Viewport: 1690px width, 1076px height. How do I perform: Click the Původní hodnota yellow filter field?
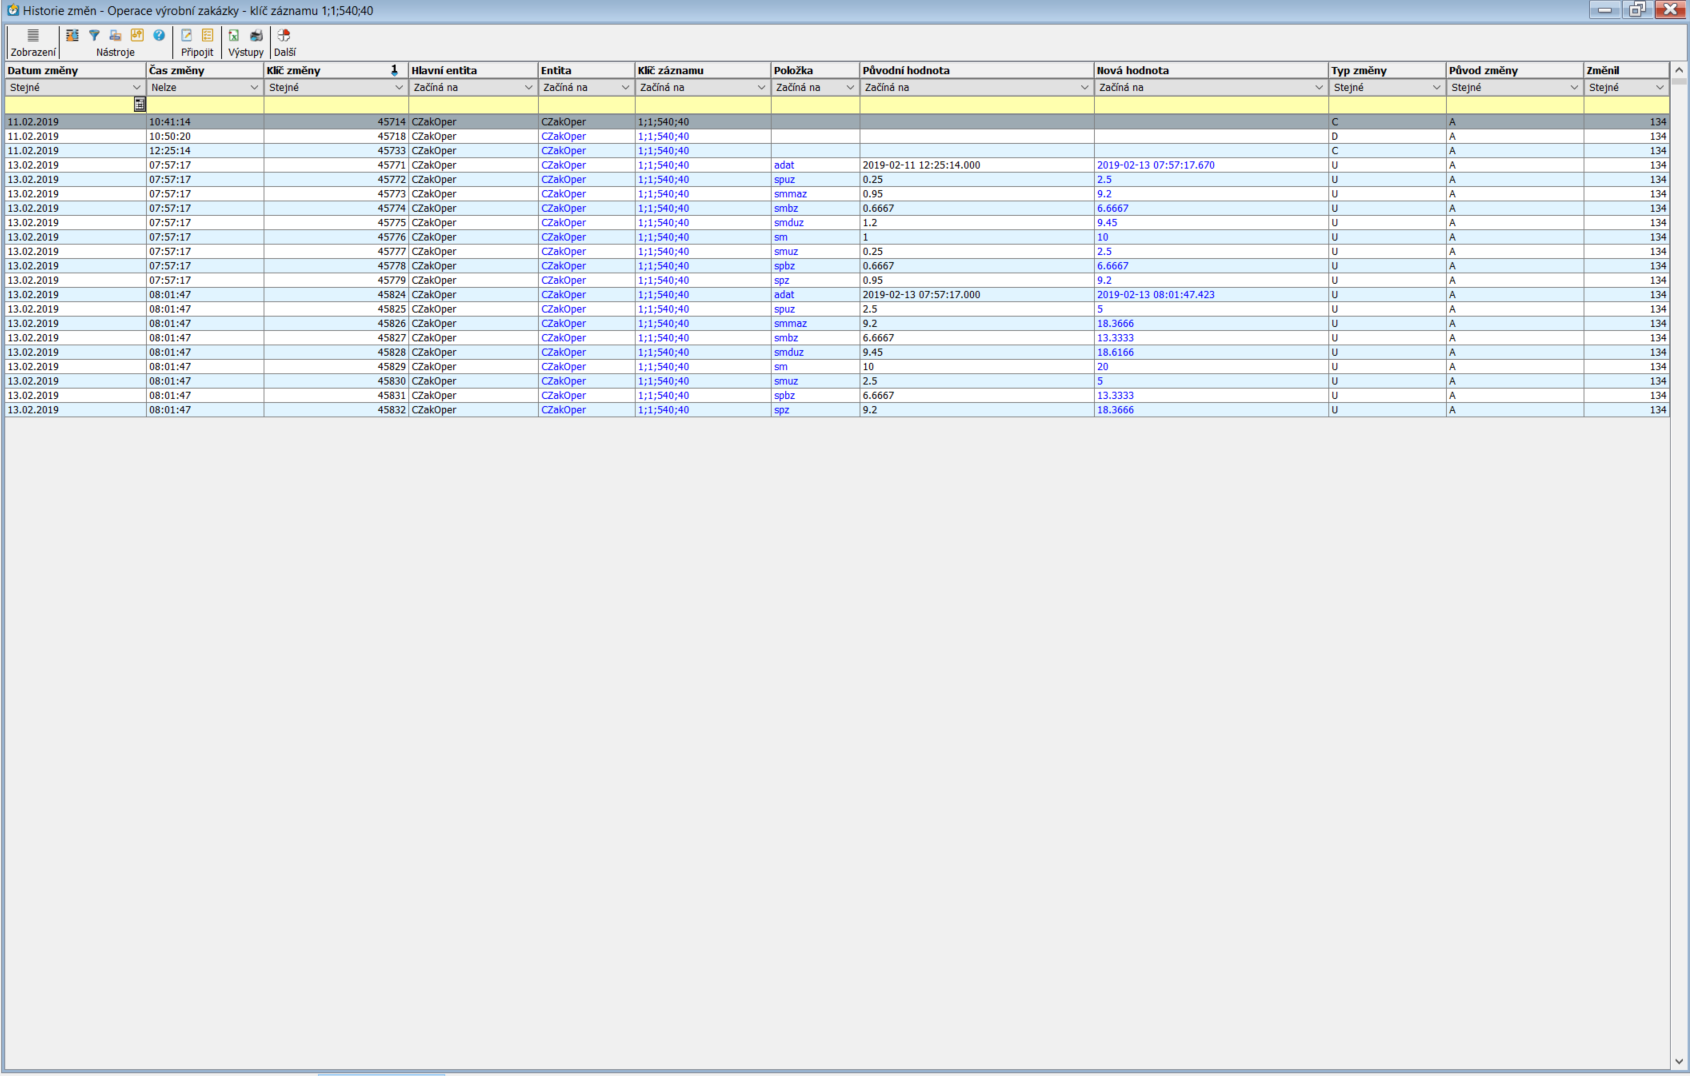976,104
